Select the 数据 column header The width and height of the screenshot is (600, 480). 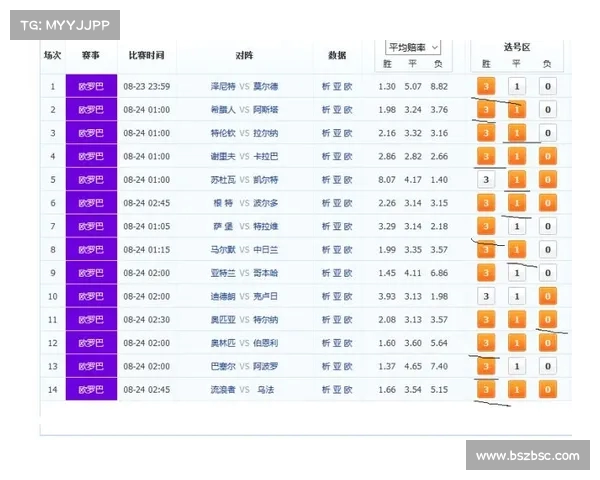(337, 56)
